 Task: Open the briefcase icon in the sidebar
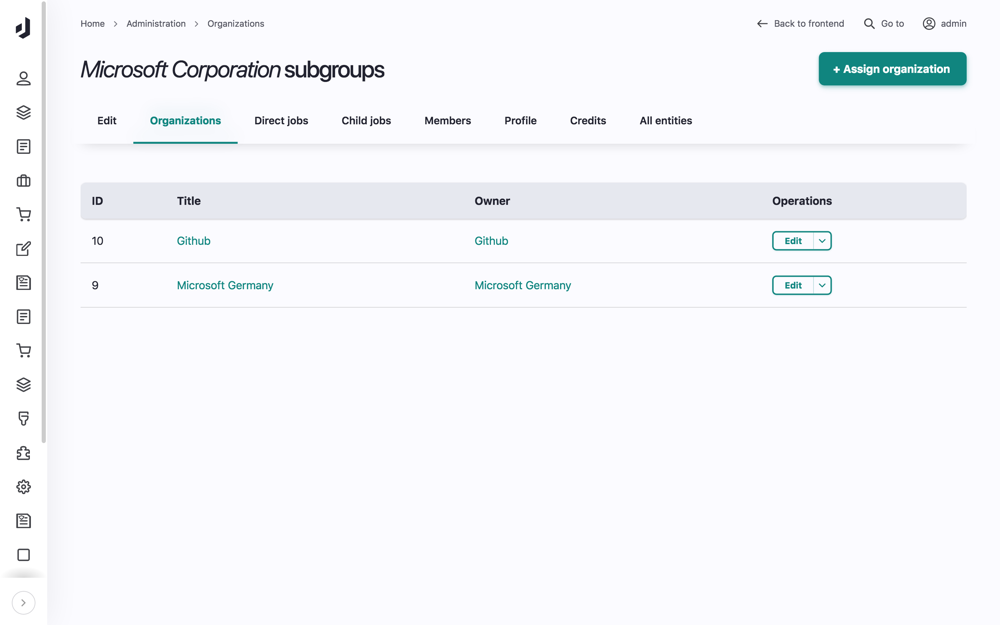tap(24, 181)
